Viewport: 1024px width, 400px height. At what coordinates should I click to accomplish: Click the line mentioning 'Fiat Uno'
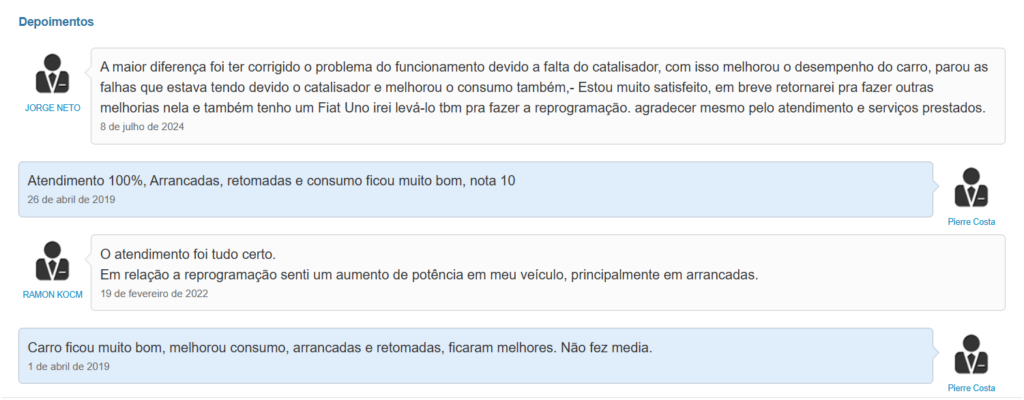tap(542, 108)
